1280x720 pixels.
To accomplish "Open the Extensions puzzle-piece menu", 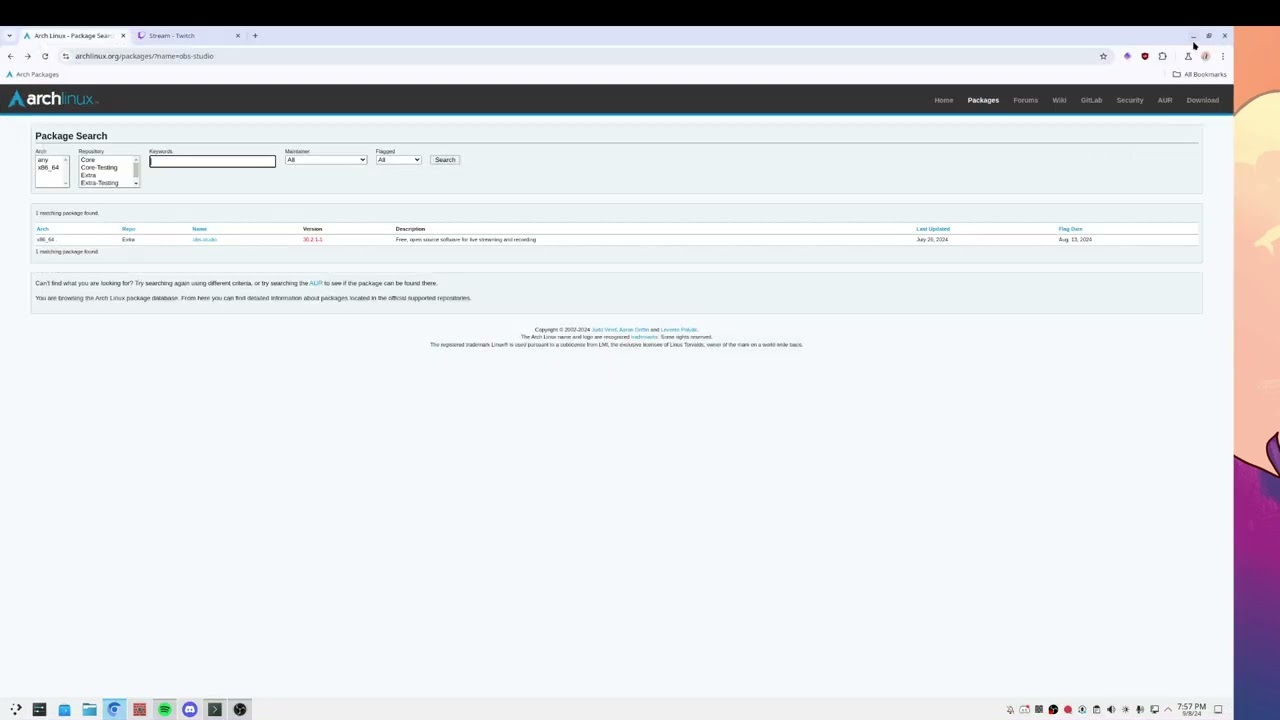I will (1162, 56).
